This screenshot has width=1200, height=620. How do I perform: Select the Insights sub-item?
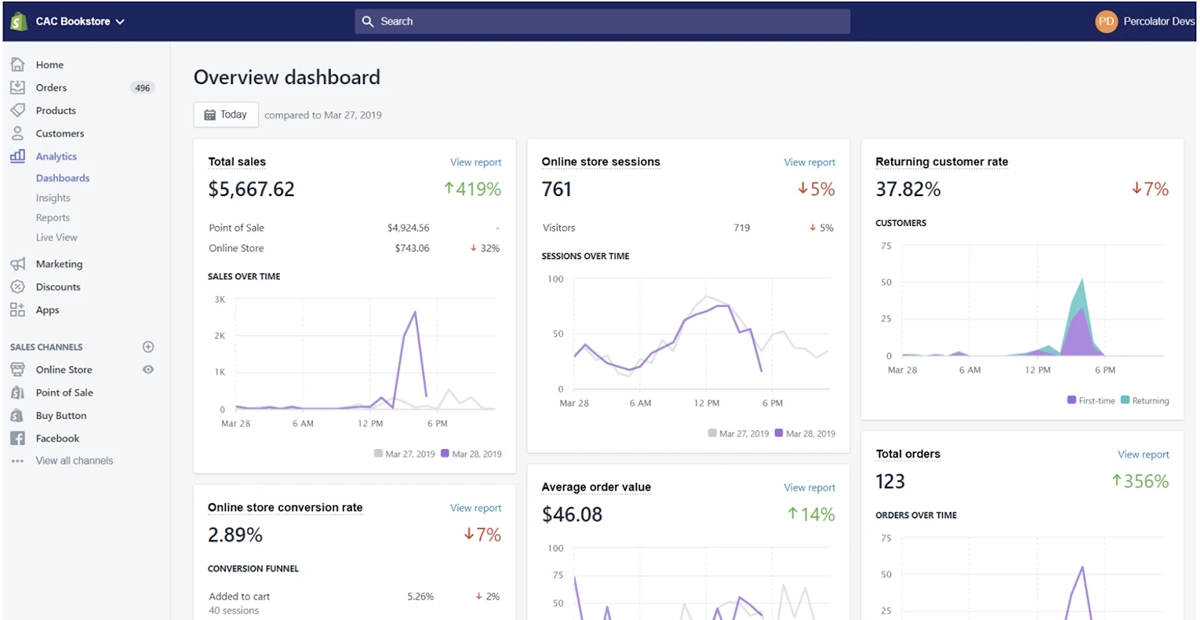53,198
